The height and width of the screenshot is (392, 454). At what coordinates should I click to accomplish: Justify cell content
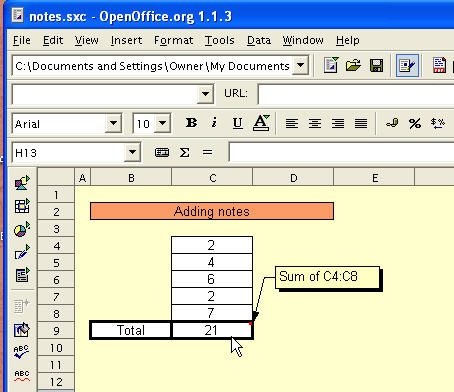(361, 123)
